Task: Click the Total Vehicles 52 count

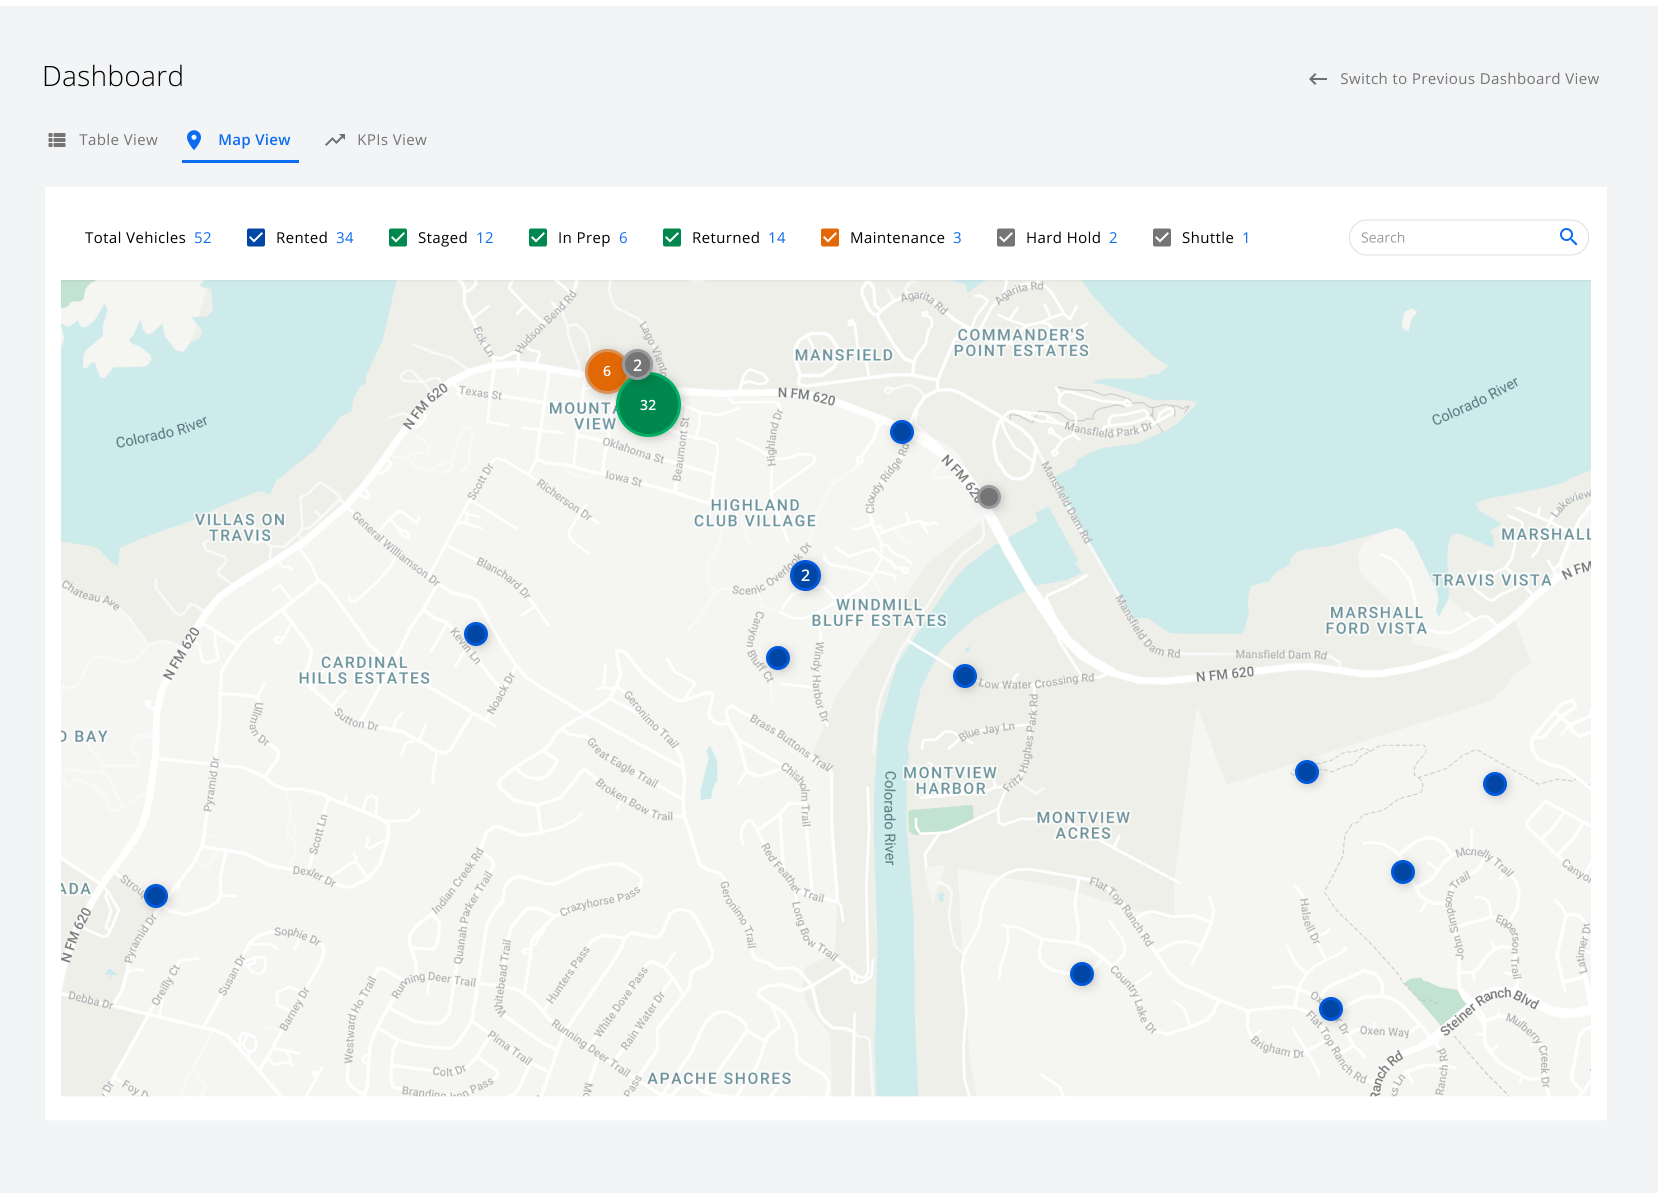Action: pyautogui.click(x=148, y=237)
